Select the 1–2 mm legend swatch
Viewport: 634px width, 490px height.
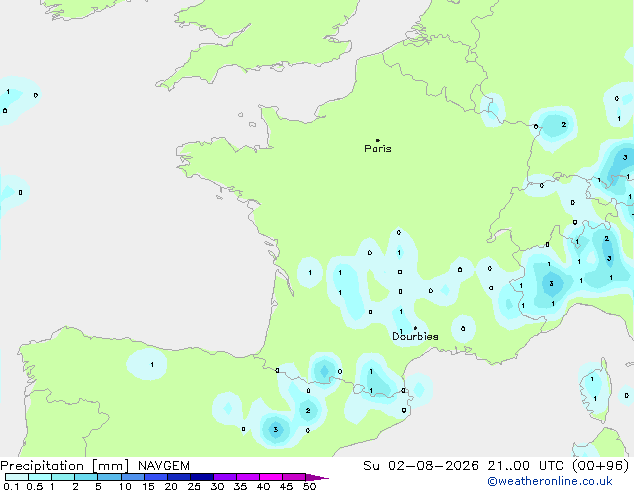click(x=63, y=477)
